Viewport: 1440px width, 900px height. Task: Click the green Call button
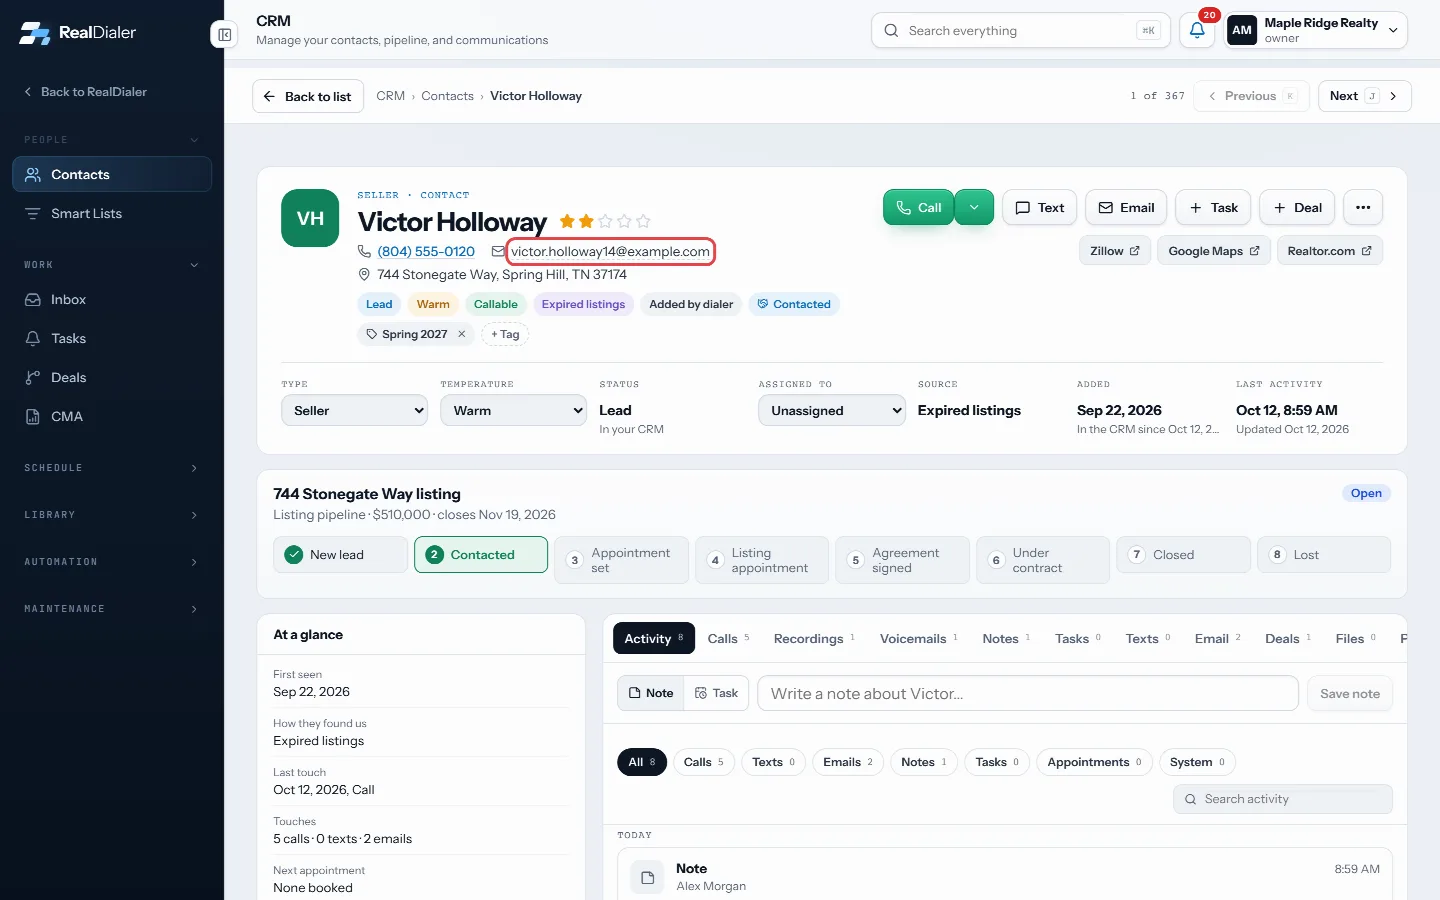tap(919, 207)
